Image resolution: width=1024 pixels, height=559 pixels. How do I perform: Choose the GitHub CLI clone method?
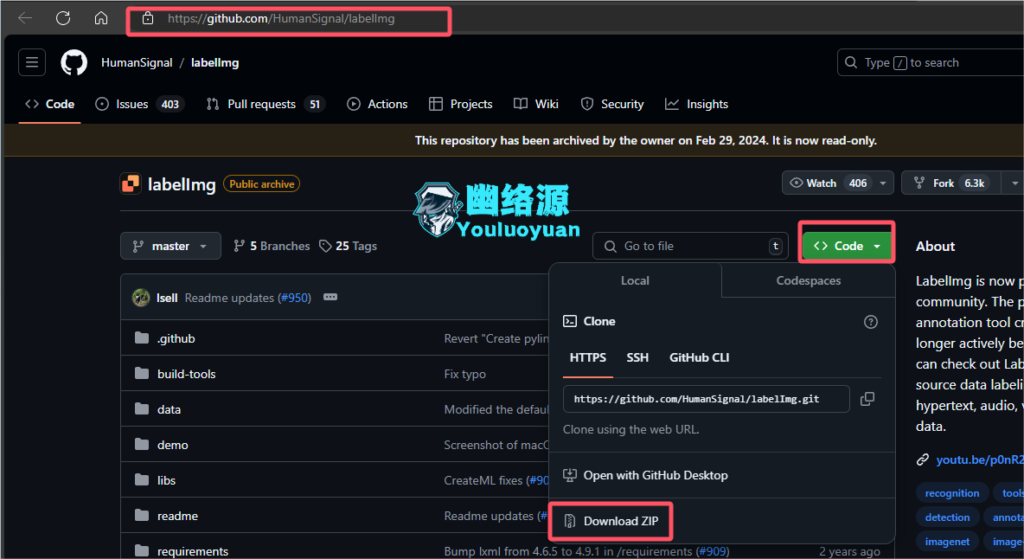point(699,358)
